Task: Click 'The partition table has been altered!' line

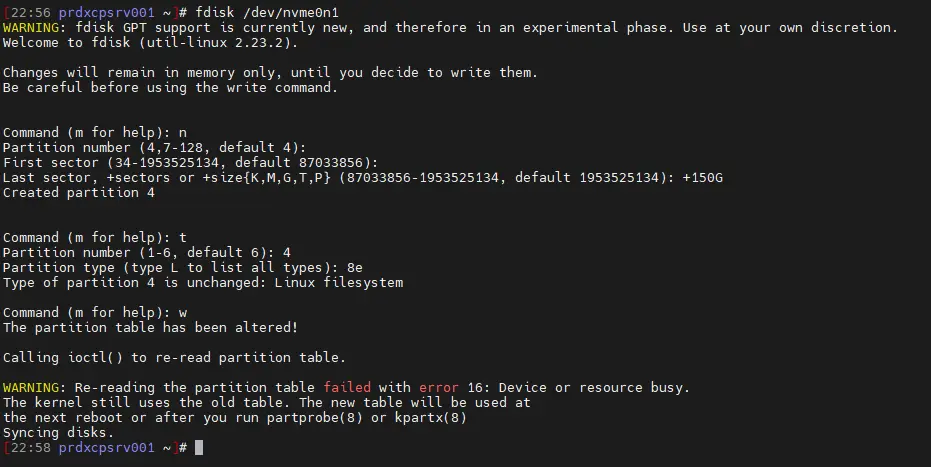Action: (150, 328)
